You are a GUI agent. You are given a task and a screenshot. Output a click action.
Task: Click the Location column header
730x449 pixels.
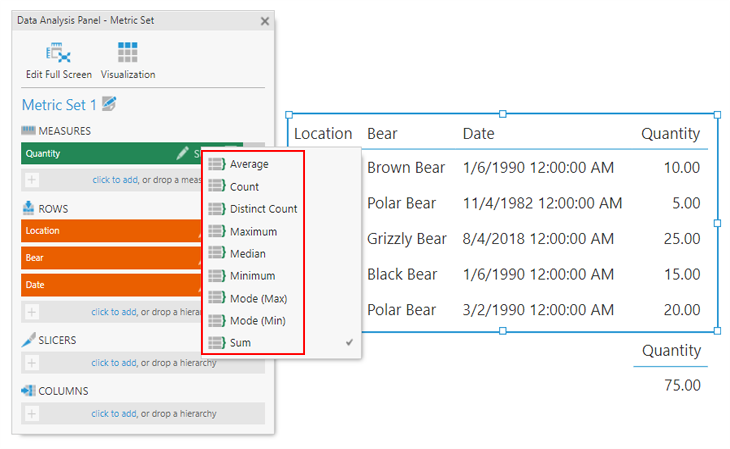pos(323,134)
